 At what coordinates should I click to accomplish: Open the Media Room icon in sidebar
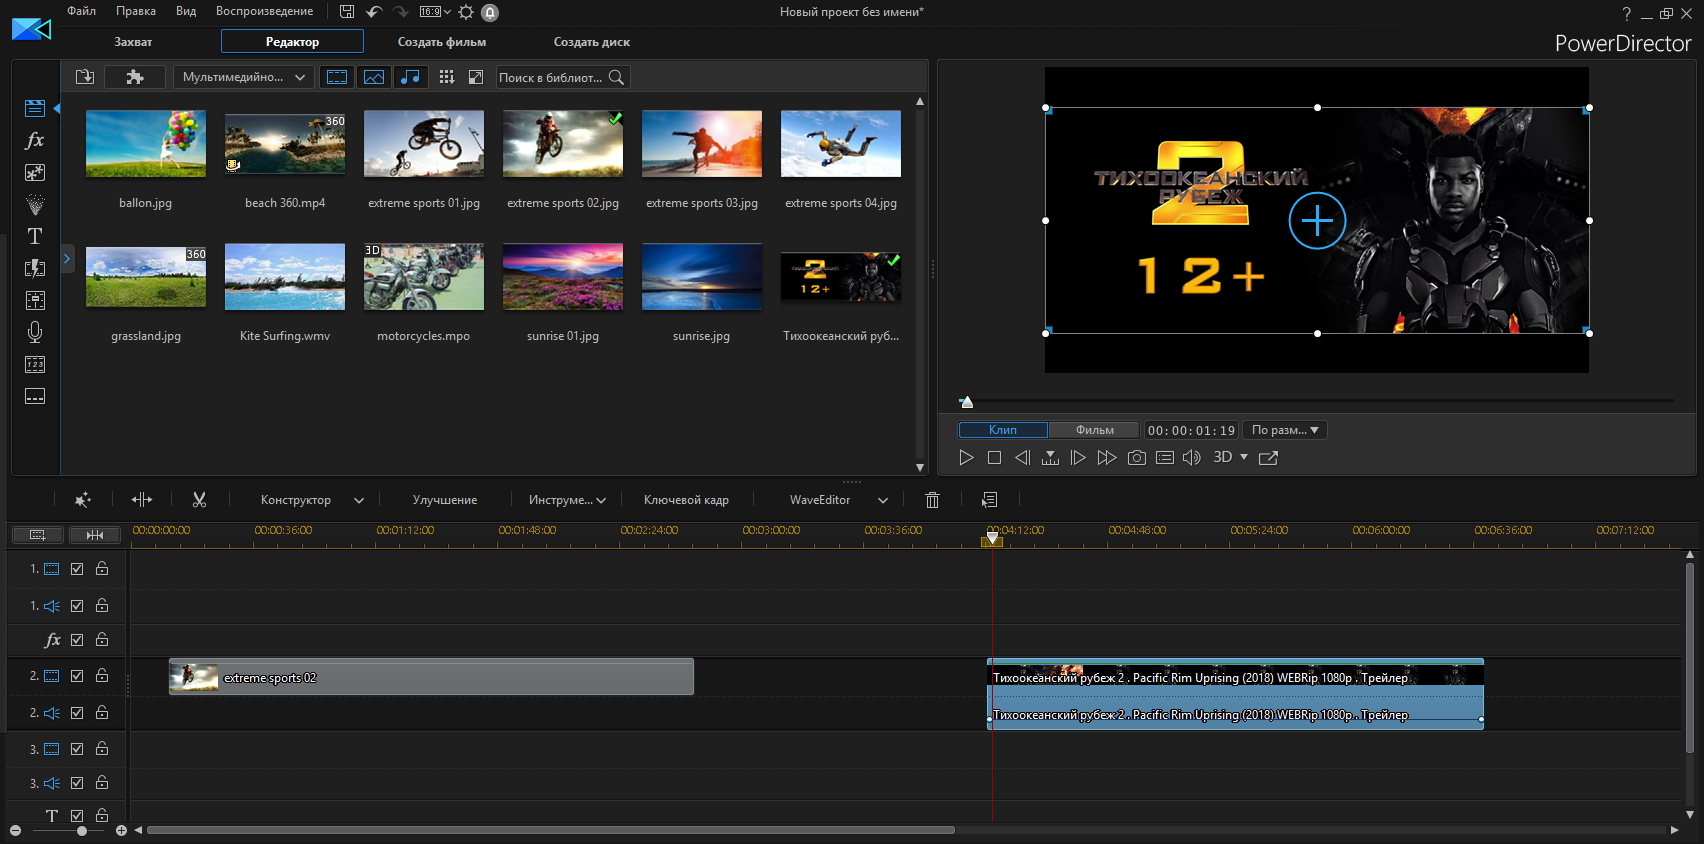pos(35,108)
